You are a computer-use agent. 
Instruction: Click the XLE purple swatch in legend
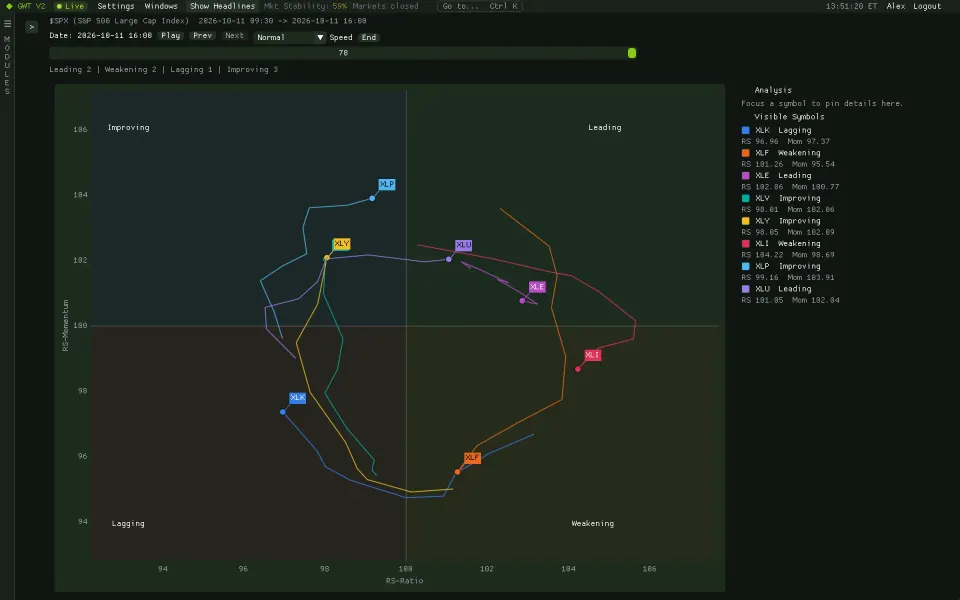click(x=746, y=176)
